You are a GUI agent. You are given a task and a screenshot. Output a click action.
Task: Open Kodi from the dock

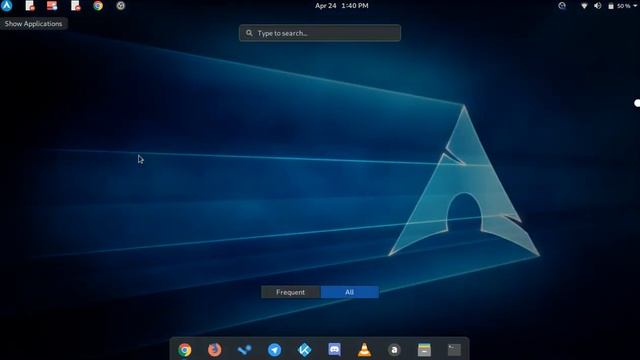[304, 350]
